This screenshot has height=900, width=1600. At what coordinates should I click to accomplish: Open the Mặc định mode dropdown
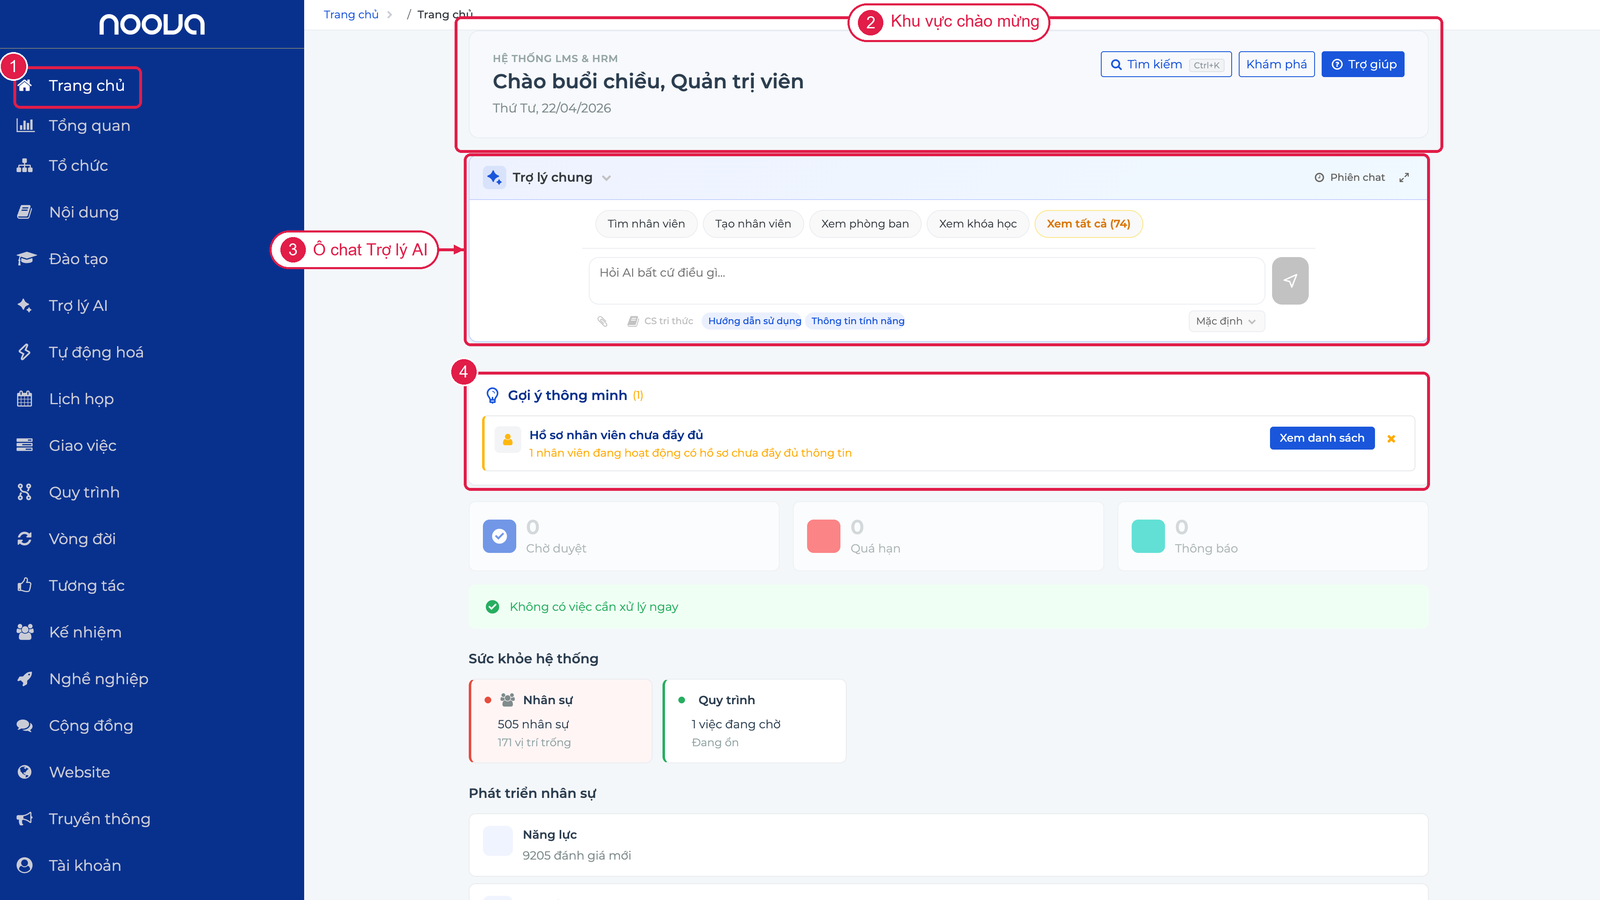tap(1226, 321)
